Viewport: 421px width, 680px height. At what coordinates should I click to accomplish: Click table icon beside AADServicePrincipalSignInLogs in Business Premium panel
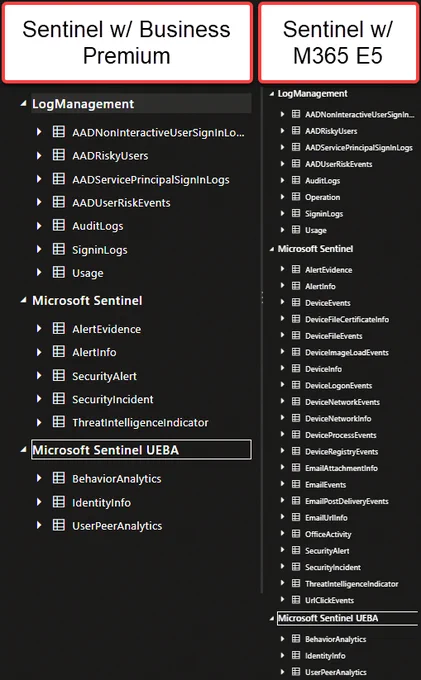tap(59, 179)
